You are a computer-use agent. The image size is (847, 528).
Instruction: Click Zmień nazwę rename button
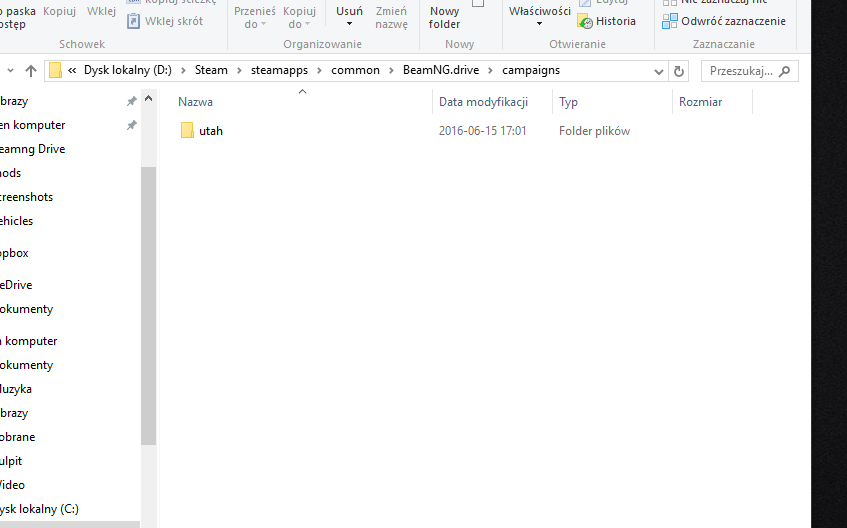point(391,17)
